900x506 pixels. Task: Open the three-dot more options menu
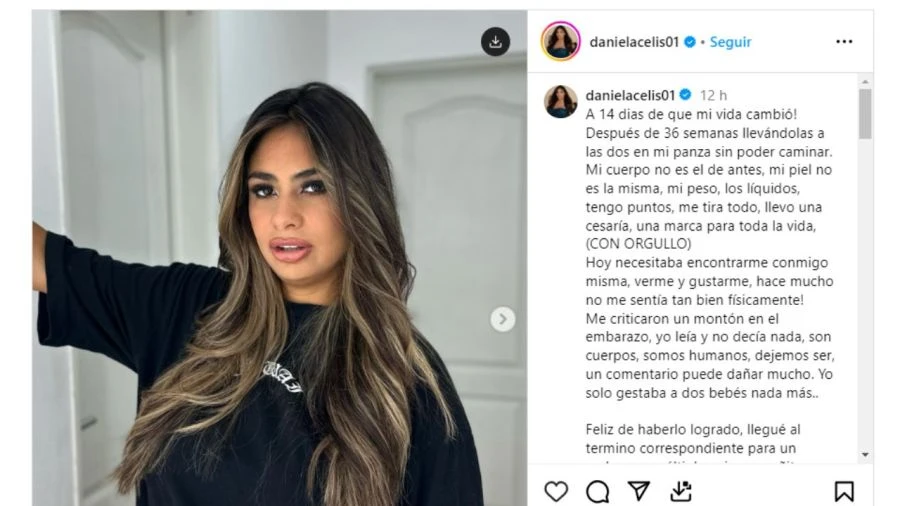tap(844, 42)
